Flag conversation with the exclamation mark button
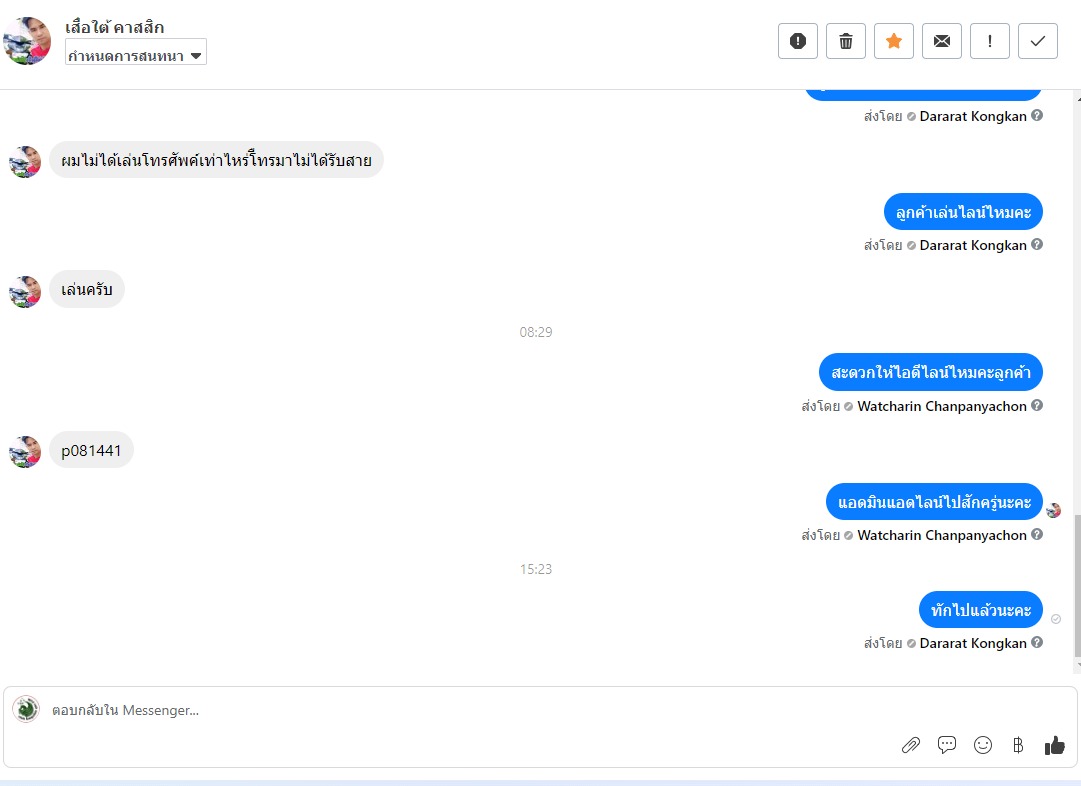1081x786 pixels. (990, 41)
